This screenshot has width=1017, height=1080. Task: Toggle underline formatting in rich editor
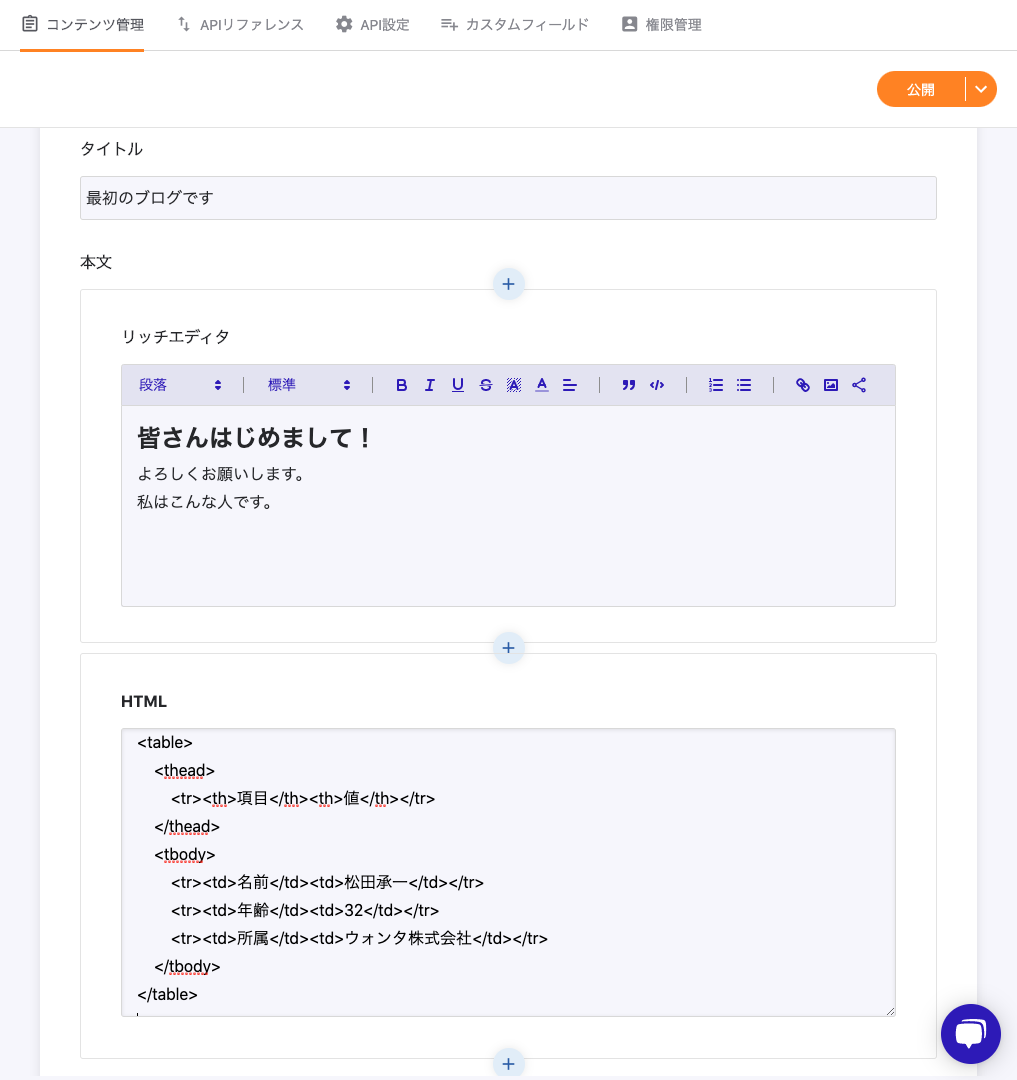point(457,385)
